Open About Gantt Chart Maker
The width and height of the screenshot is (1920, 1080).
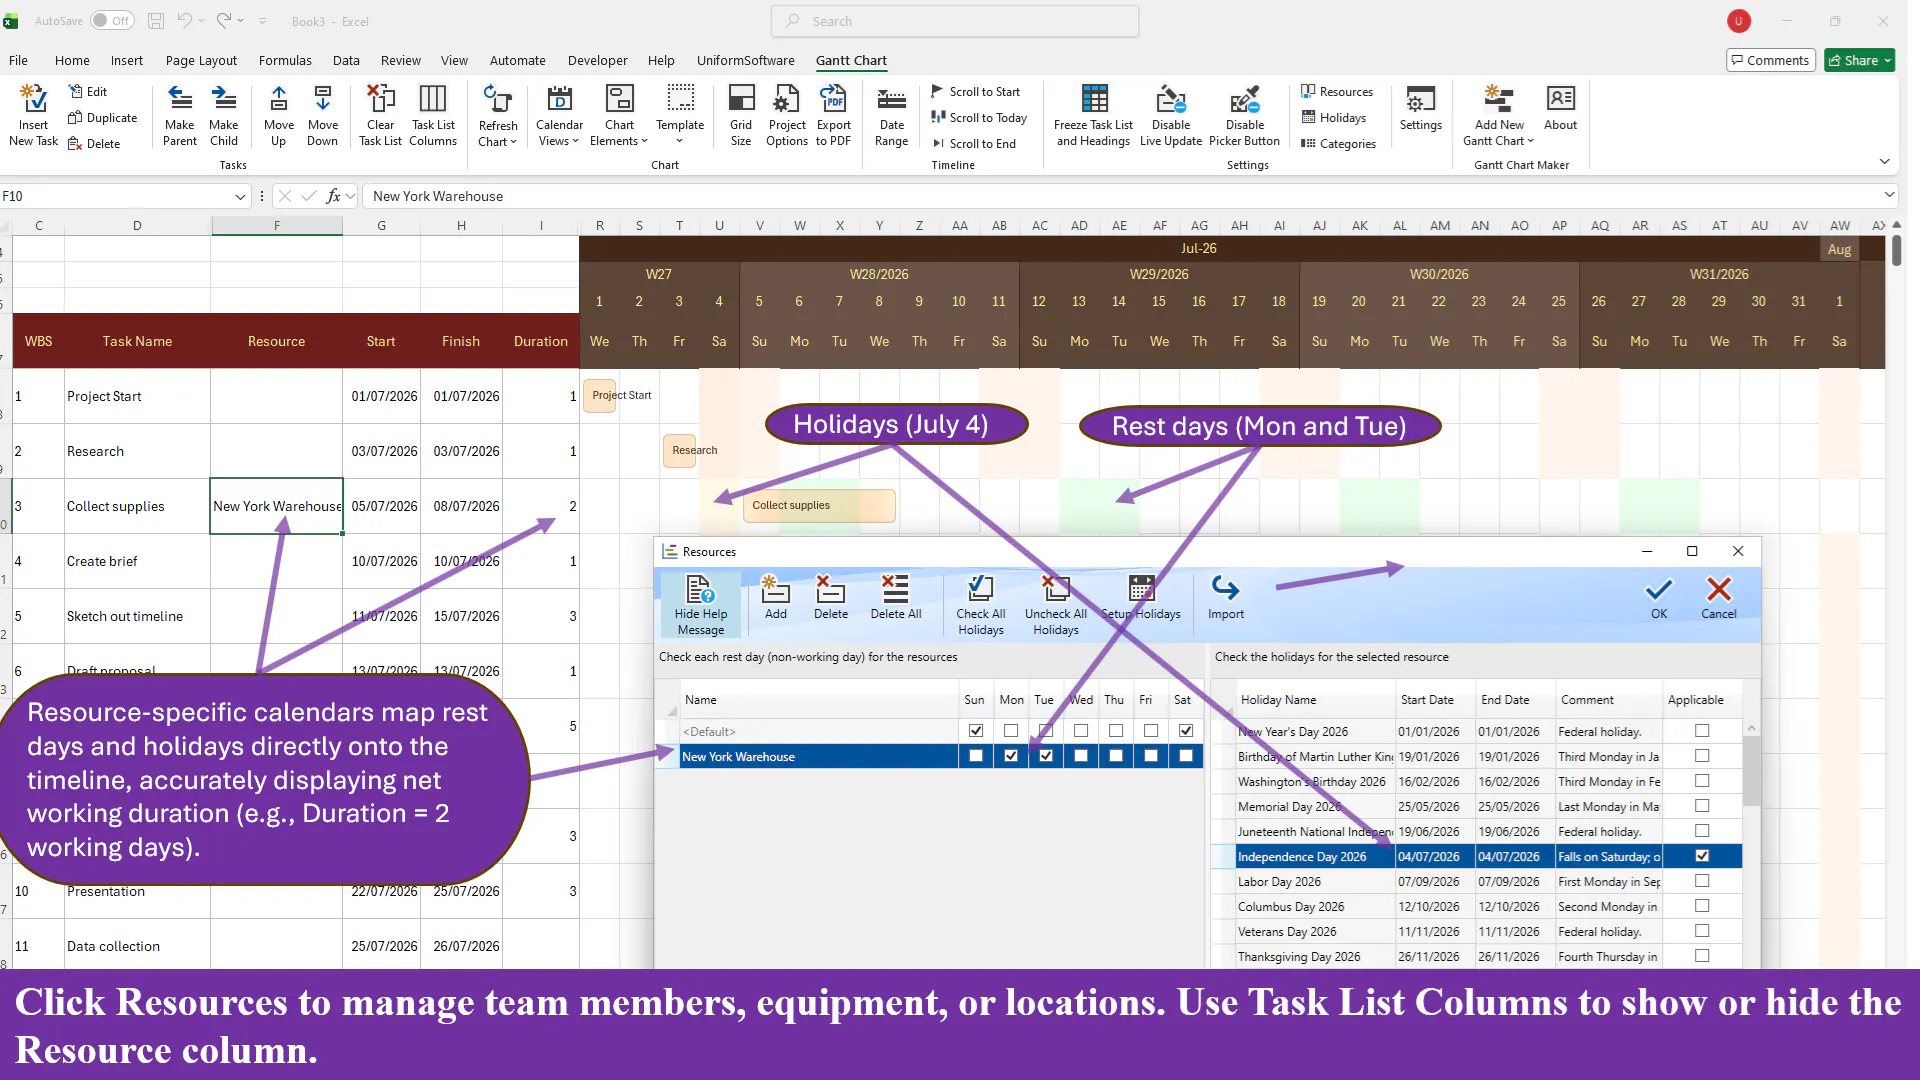pyautogui.click(x=1560, y=108)
